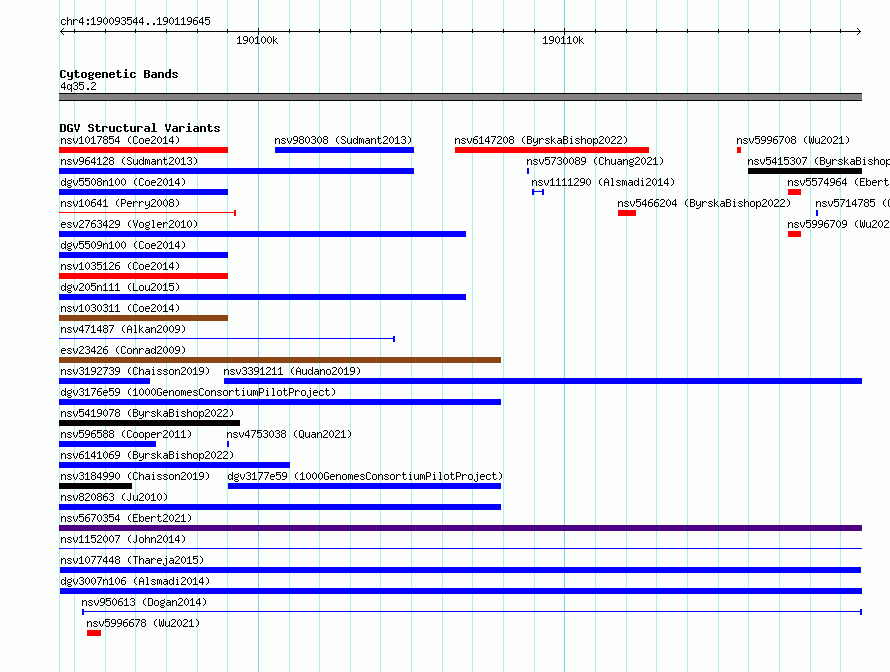Image resolution: width=890 pixels, height=672 pixels.
Task: Open the dgv5509n100 (Coe2014) label
Action: coord(123,245)
